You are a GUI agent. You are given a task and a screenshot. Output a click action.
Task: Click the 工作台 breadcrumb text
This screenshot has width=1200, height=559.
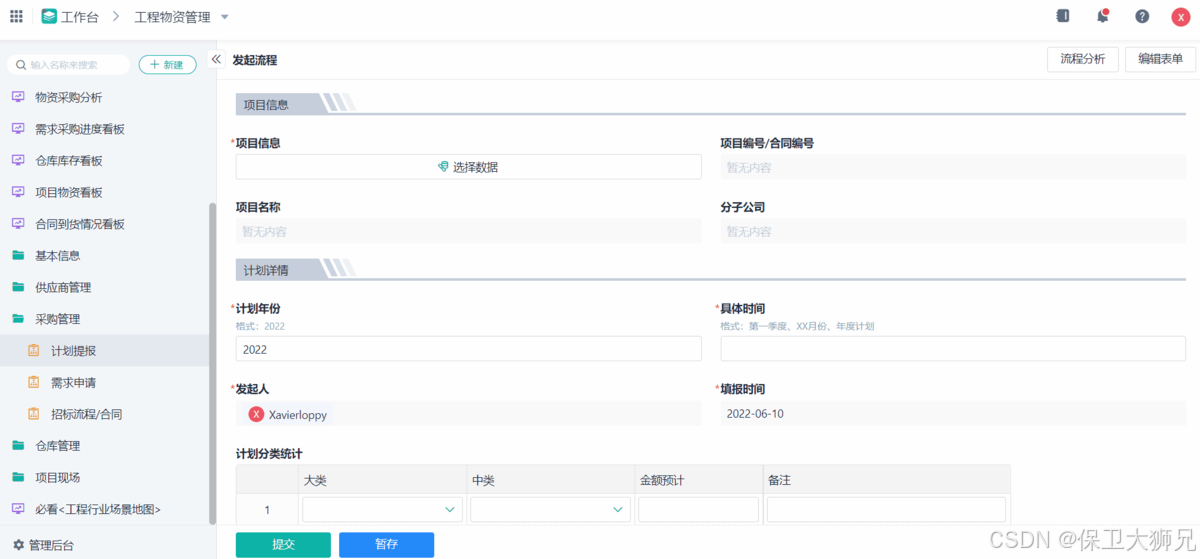tap(80, 17)
